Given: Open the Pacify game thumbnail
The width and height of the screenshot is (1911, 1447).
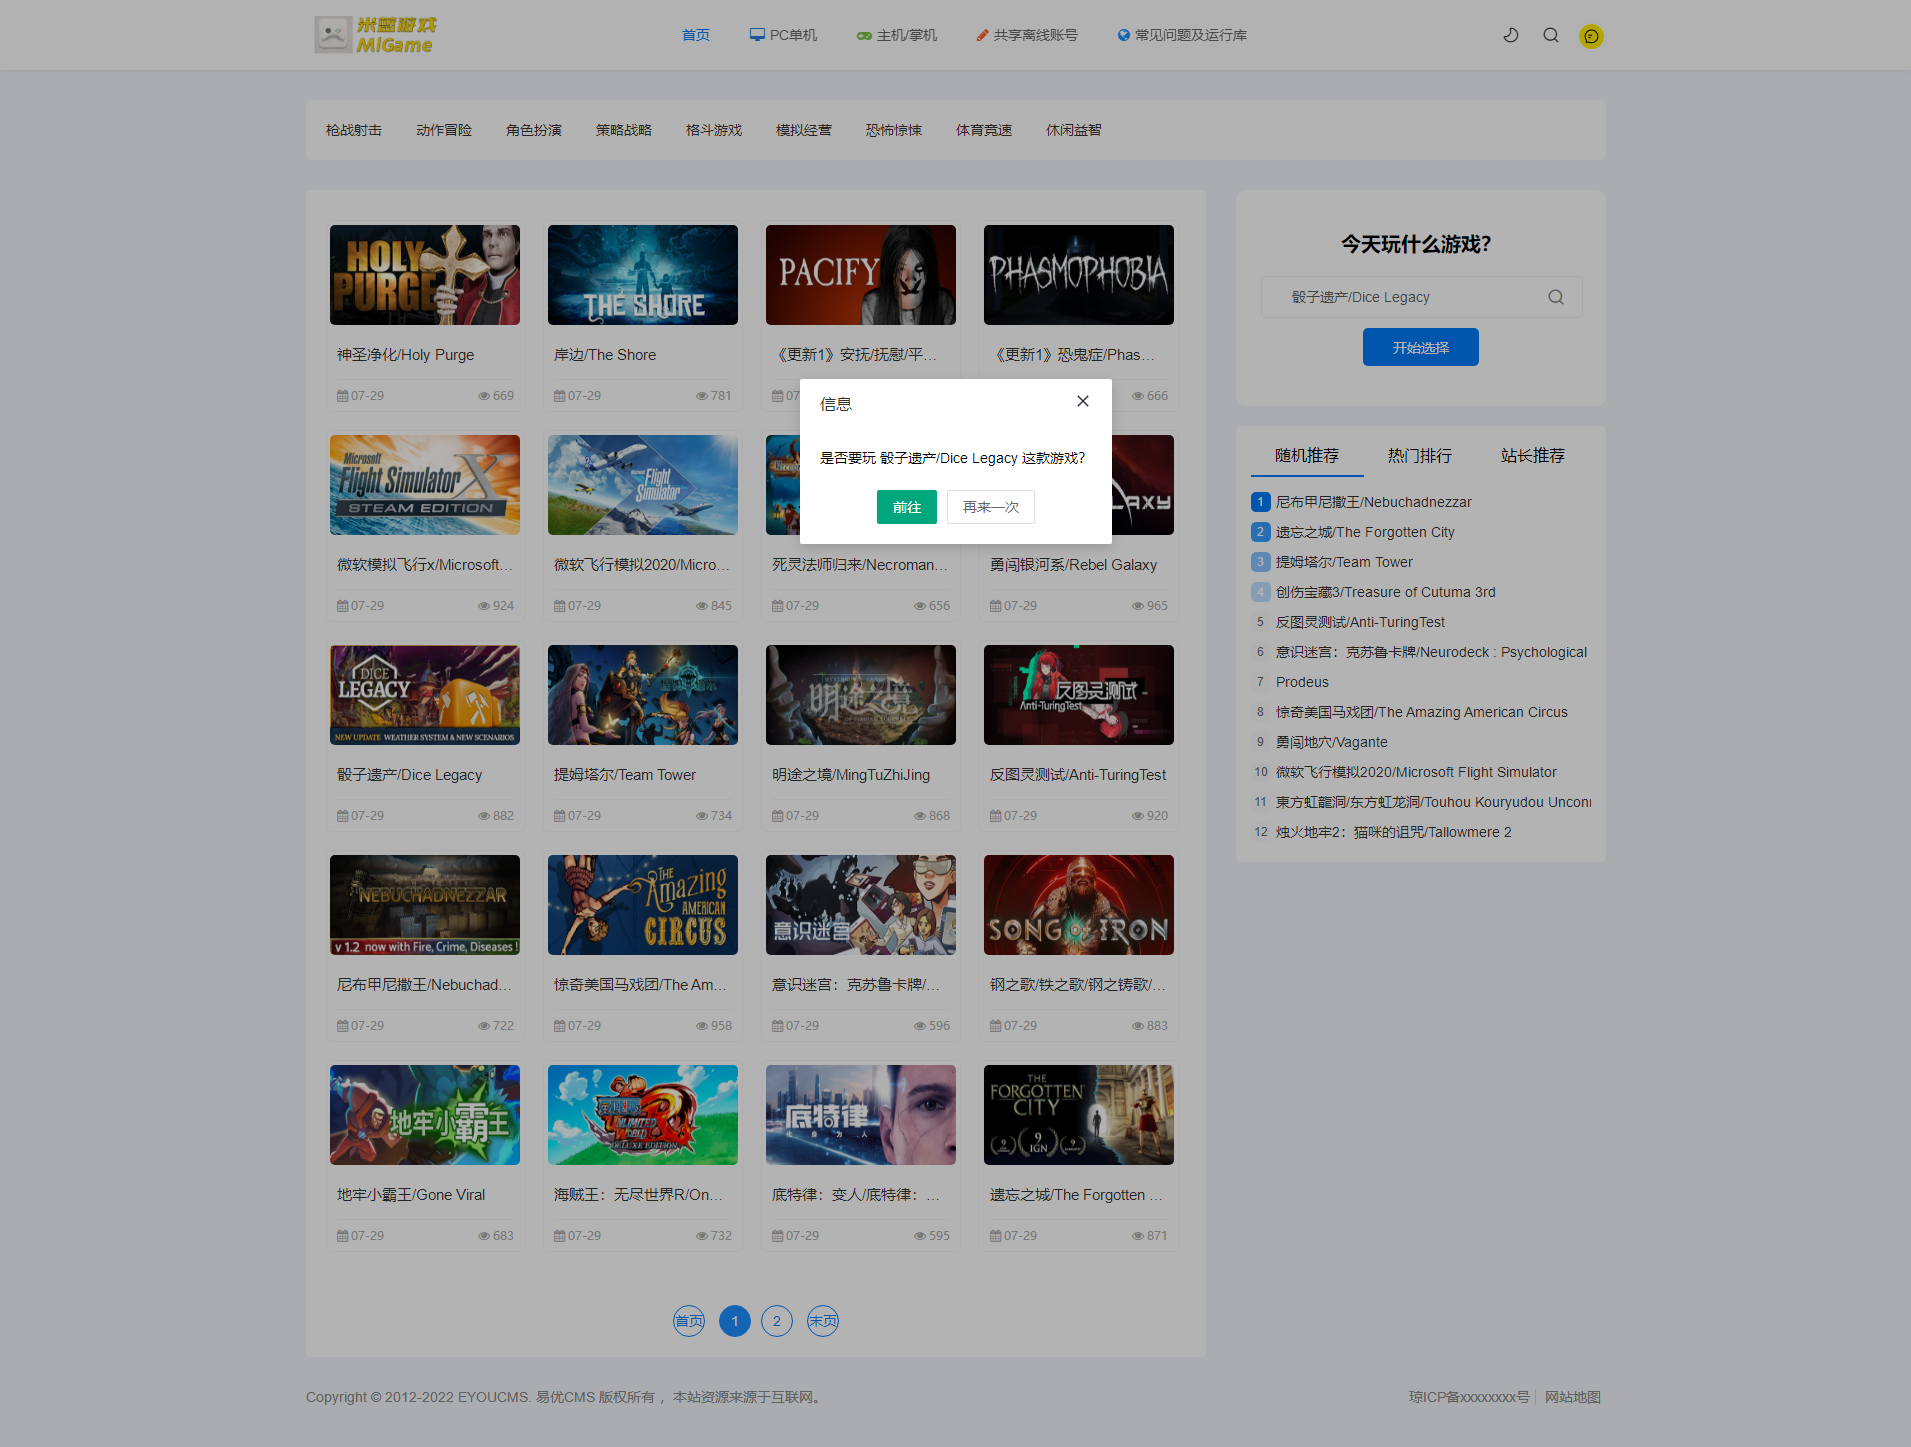Looking at the screenshot, I should tap(861, 275).
